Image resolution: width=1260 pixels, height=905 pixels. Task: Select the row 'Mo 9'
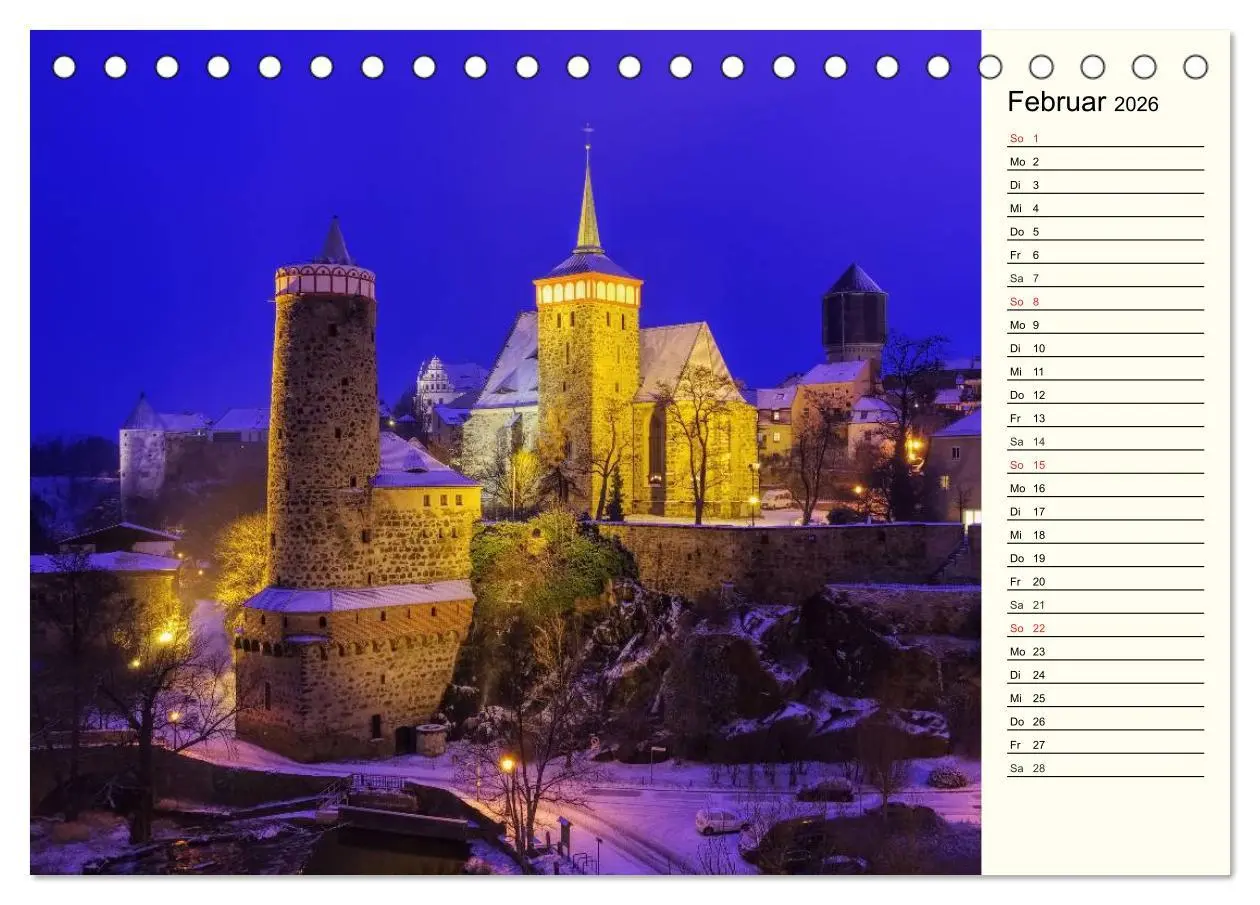pyautogui.click(x=1105, y=325)
